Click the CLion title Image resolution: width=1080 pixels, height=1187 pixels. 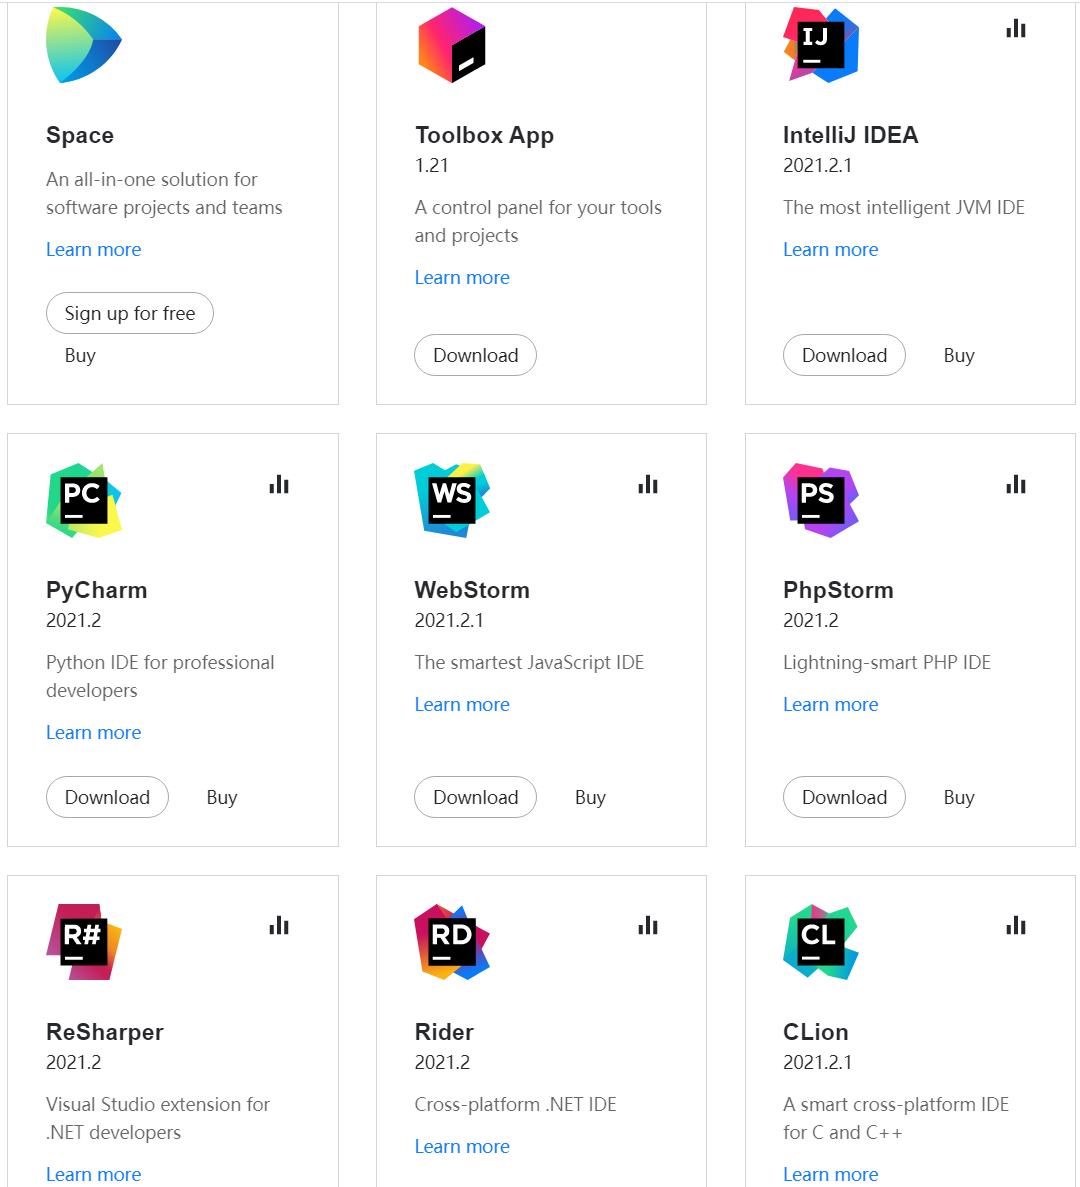point(816,1032)
